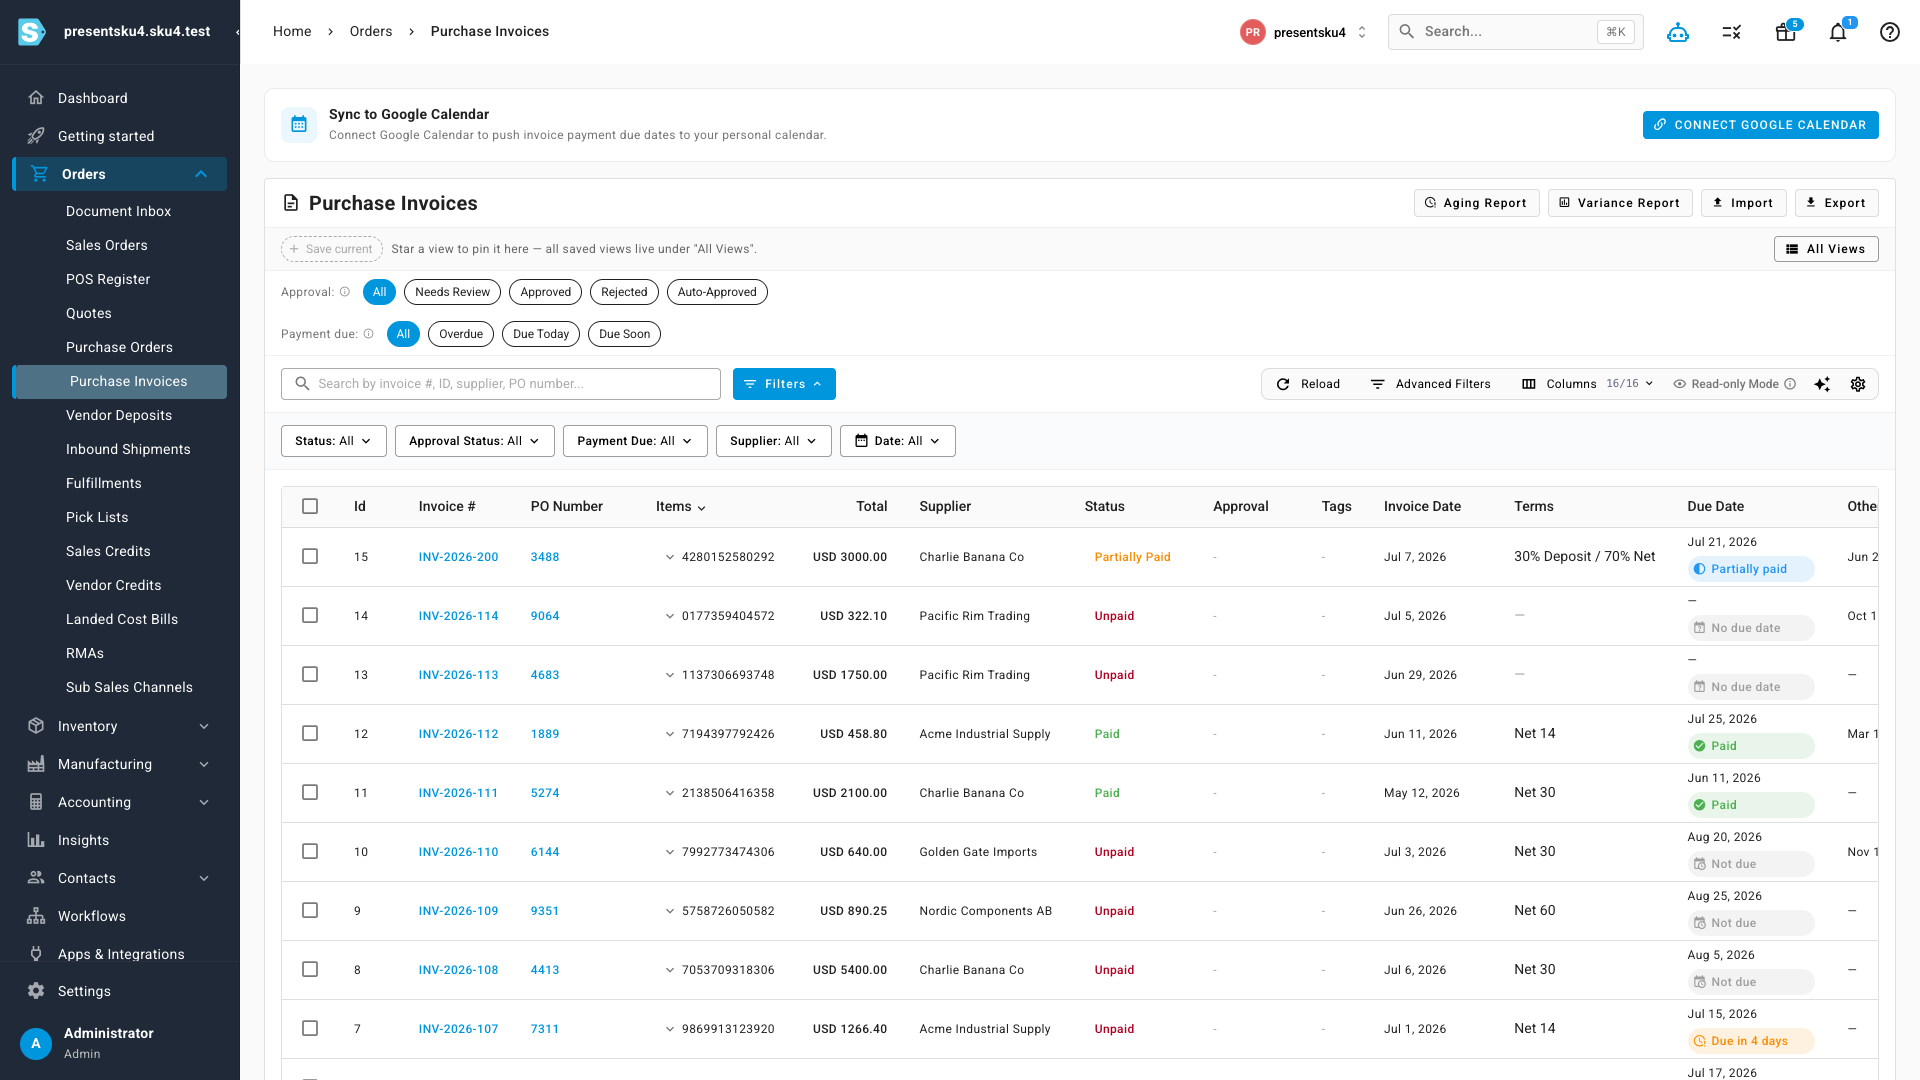Focus the global Search box

click(1516, 32)
